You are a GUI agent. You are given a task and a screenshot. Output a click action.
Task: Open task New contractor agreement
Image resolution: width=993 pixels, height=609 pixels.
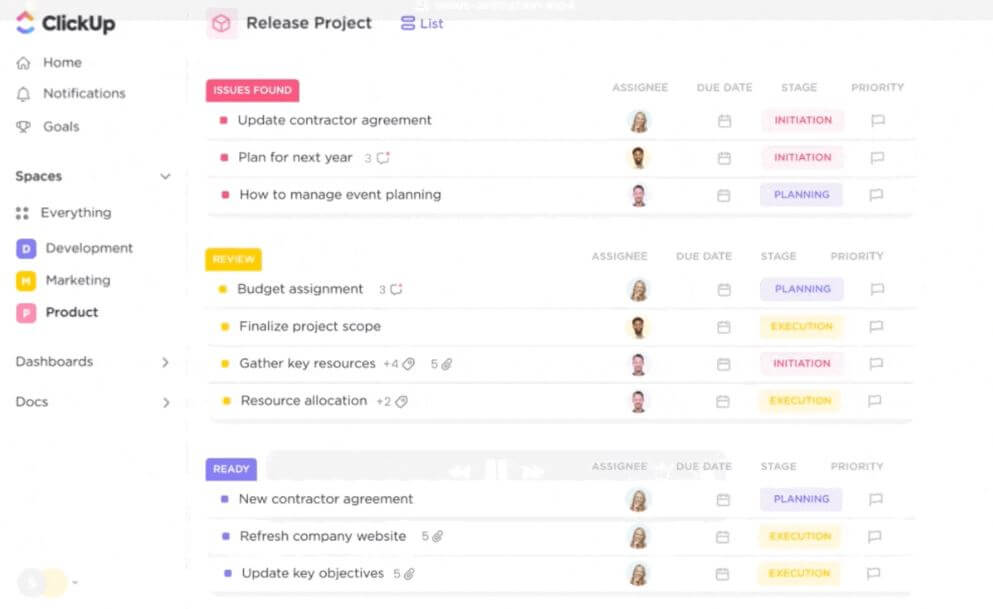(x=326, y=499)
